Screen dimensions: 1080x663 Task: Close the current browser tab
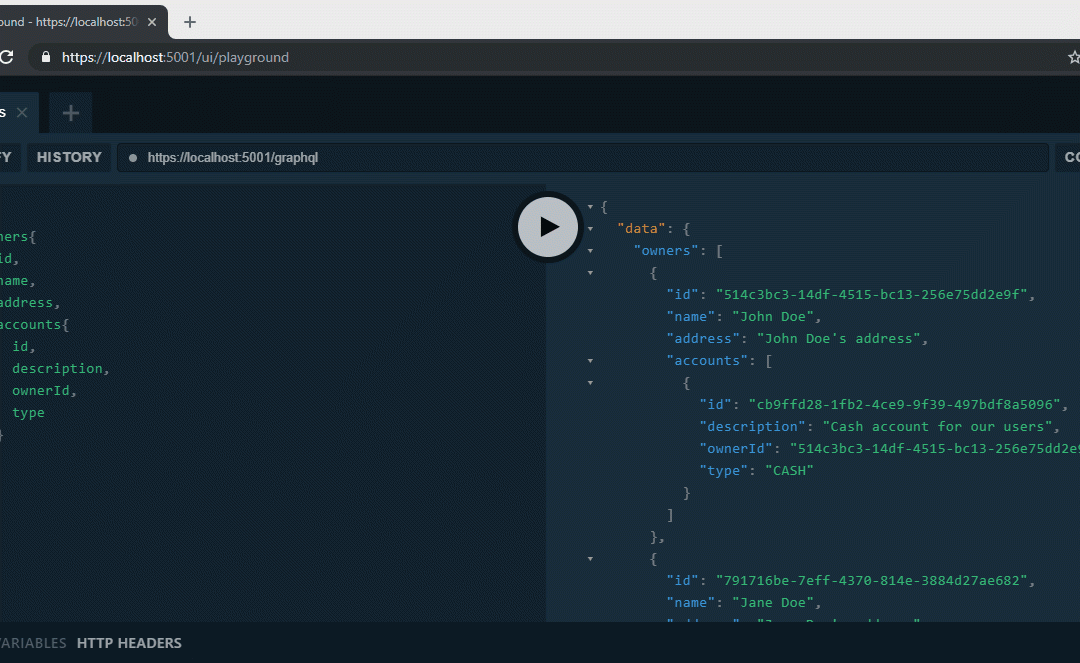pyautogui.click(x=152, y=22)
